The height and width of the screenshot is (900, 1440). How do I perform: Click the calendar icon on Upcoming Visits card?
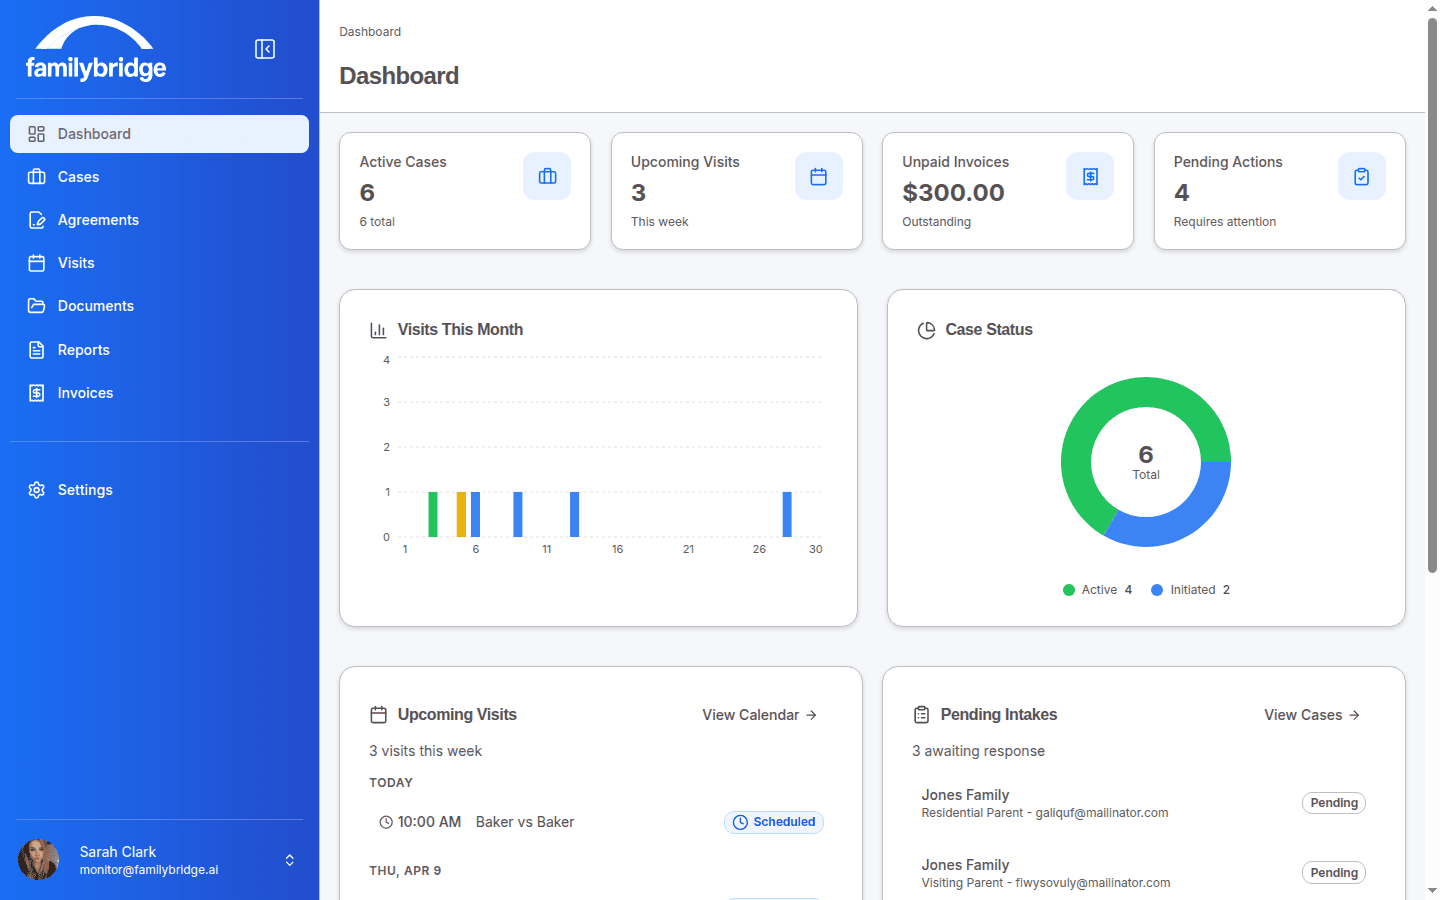pyautogui.click(x=818, y=175)
